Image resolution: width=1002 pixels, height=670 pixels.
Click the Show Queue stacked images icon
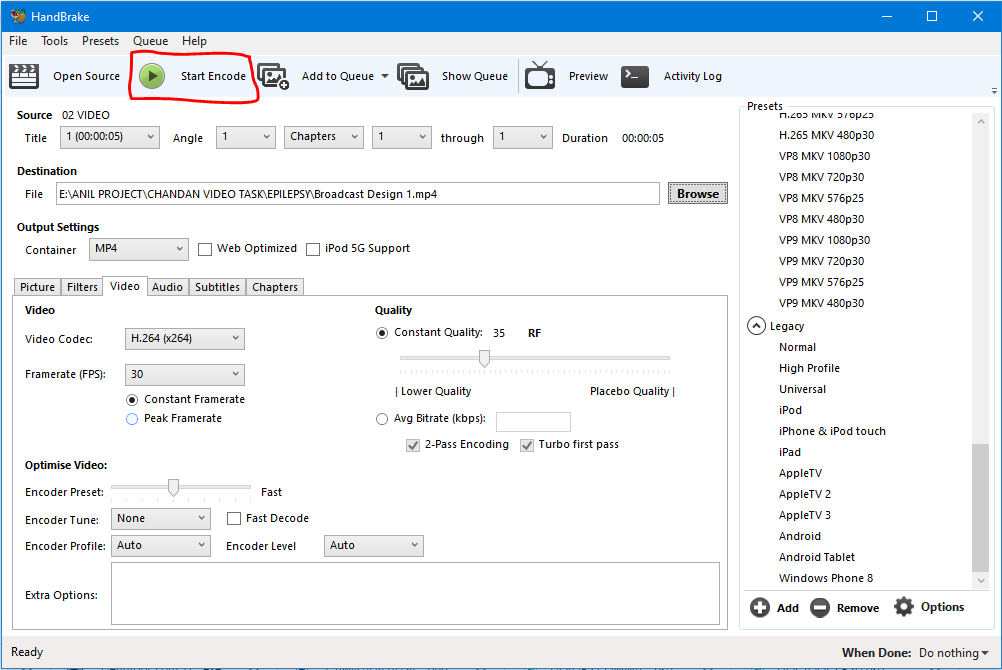413,76
